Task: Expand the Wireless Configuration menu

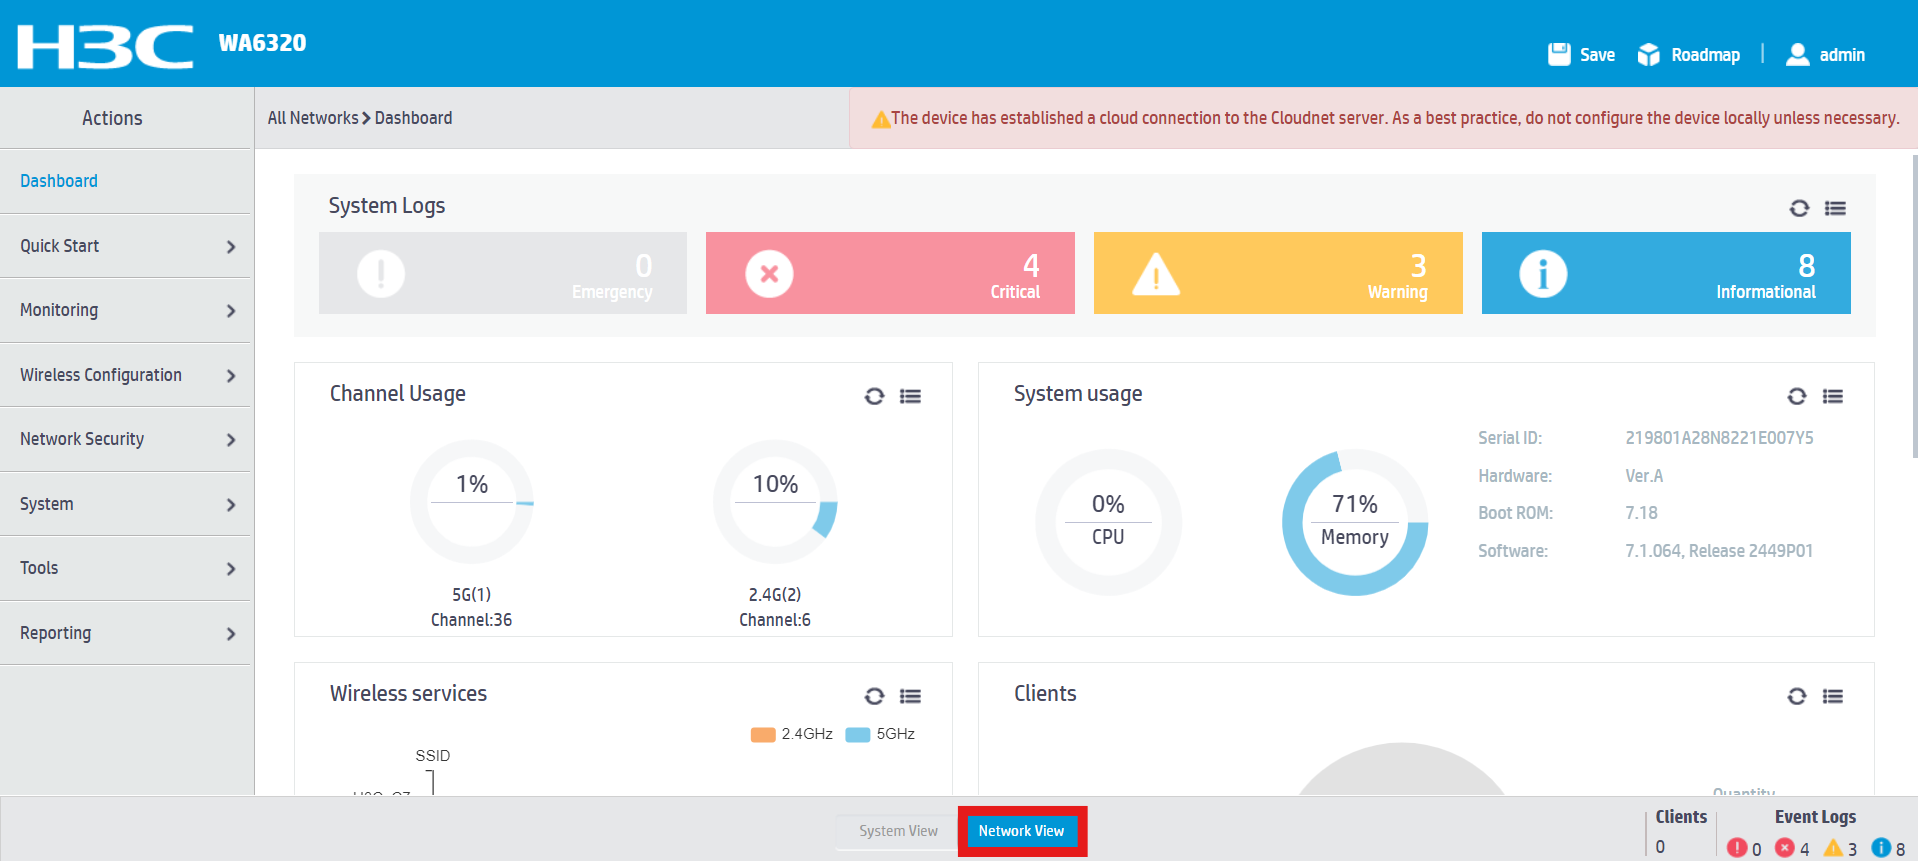Action: pyautogui.click(x=125, y=375)
